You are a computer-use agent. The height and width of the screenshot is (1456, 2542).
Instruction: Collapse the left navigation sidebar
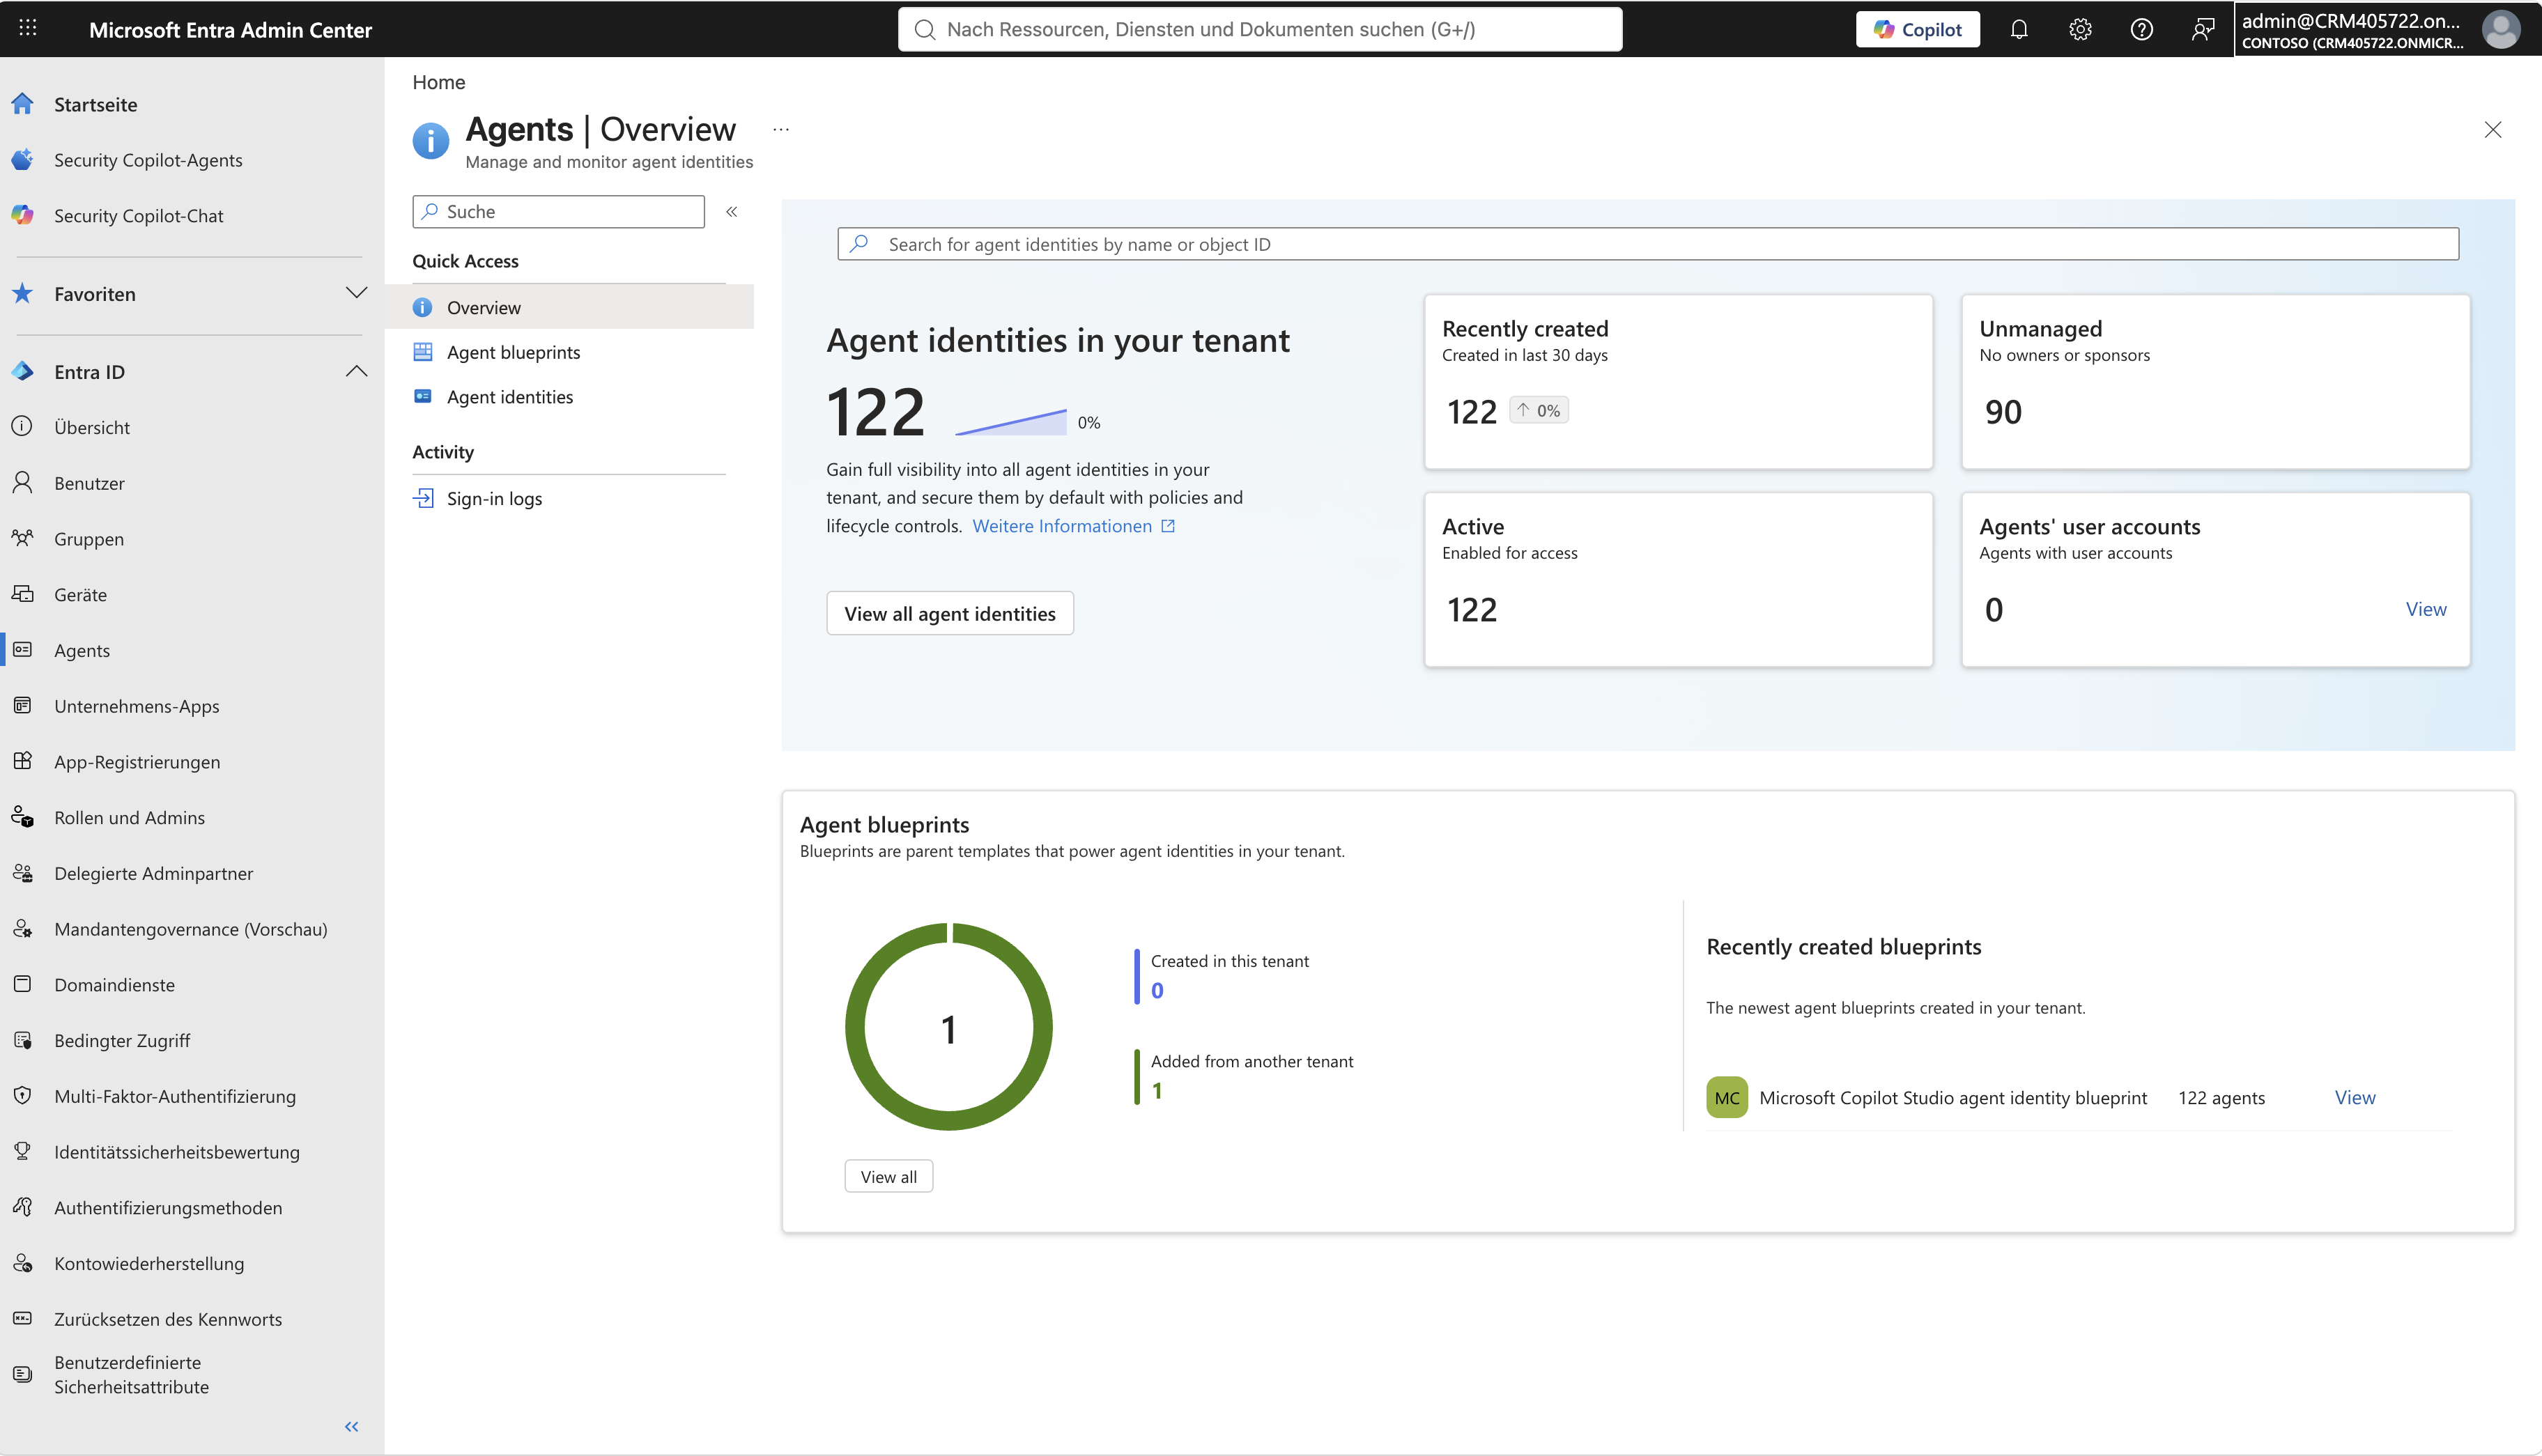[x=352, y=1427]
